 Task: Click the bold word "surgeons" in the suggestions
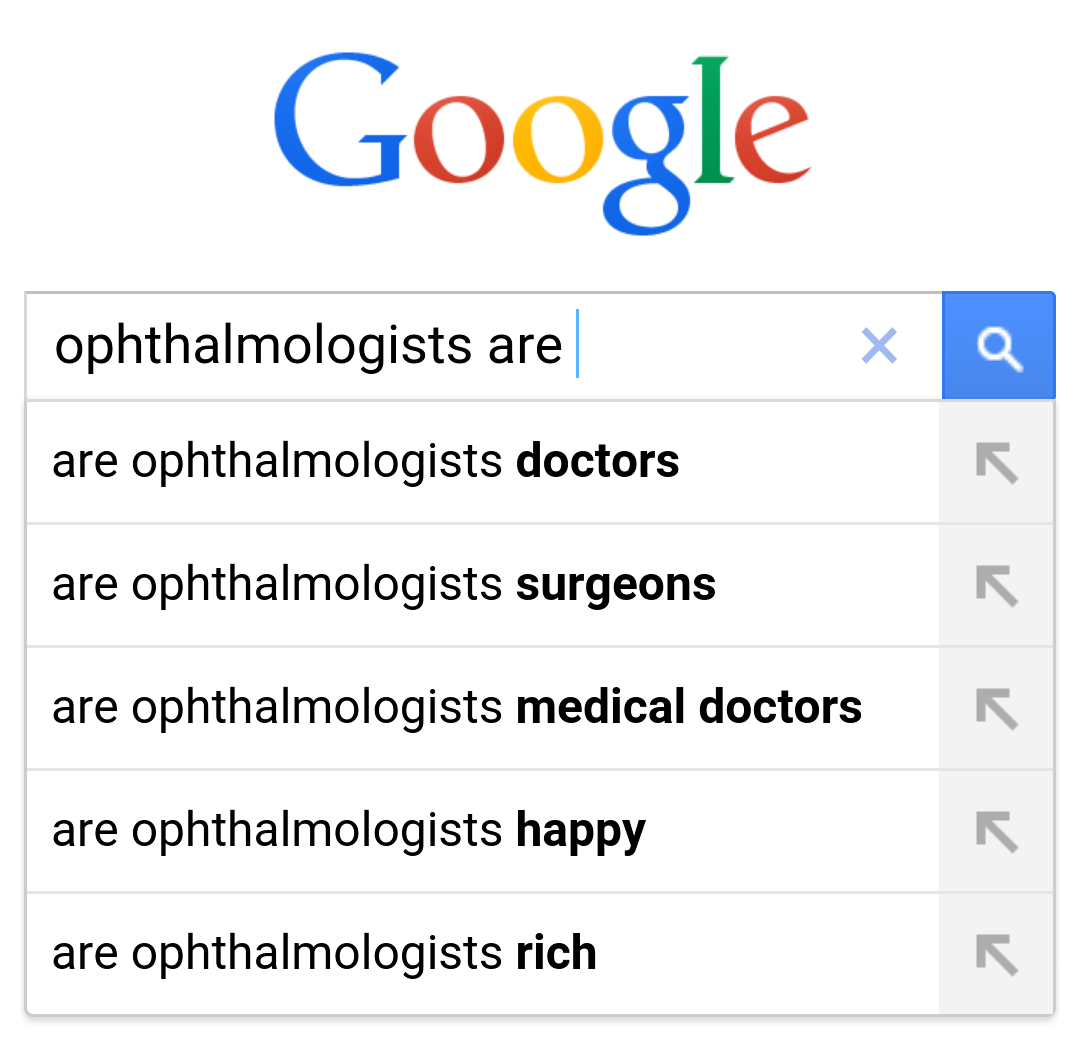pyautogui.click(x=615, y=585)
